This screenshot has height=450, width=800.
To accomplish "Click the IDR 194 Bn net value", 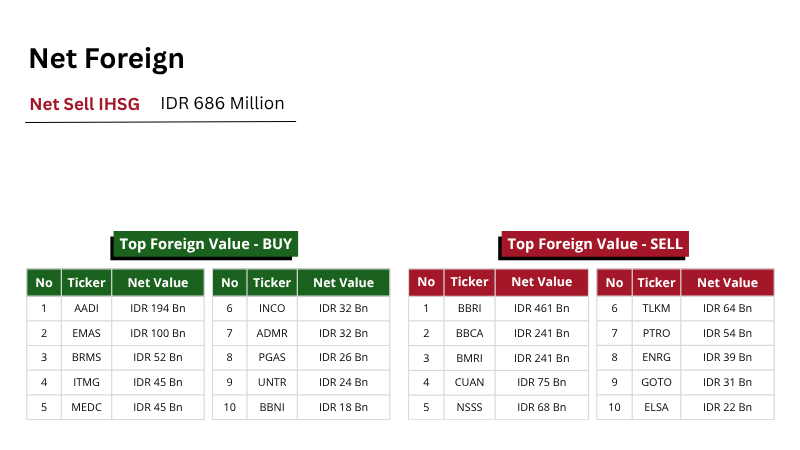I will coord(158,308).
